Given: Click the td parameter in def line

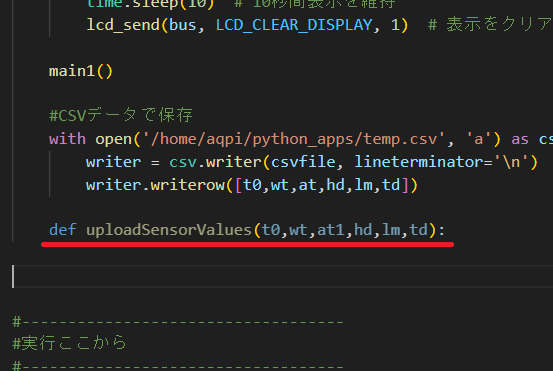Looking at the screenshot, I should click(x=419, y=230).
